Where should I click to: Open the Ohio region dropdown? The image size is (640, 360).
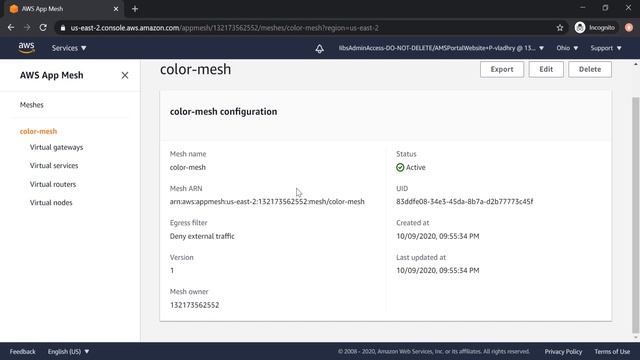click(567, 48)
